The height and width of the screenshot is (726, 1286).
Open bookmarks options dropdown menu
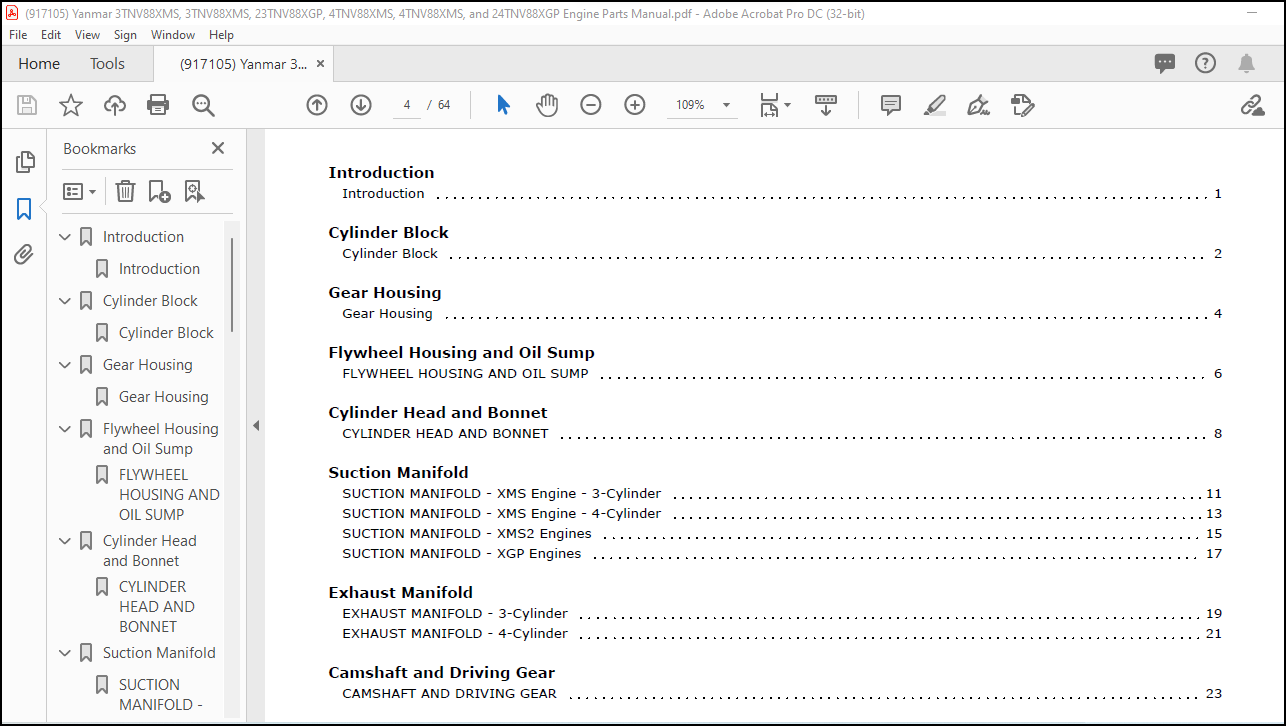click(x=80, y=191)
